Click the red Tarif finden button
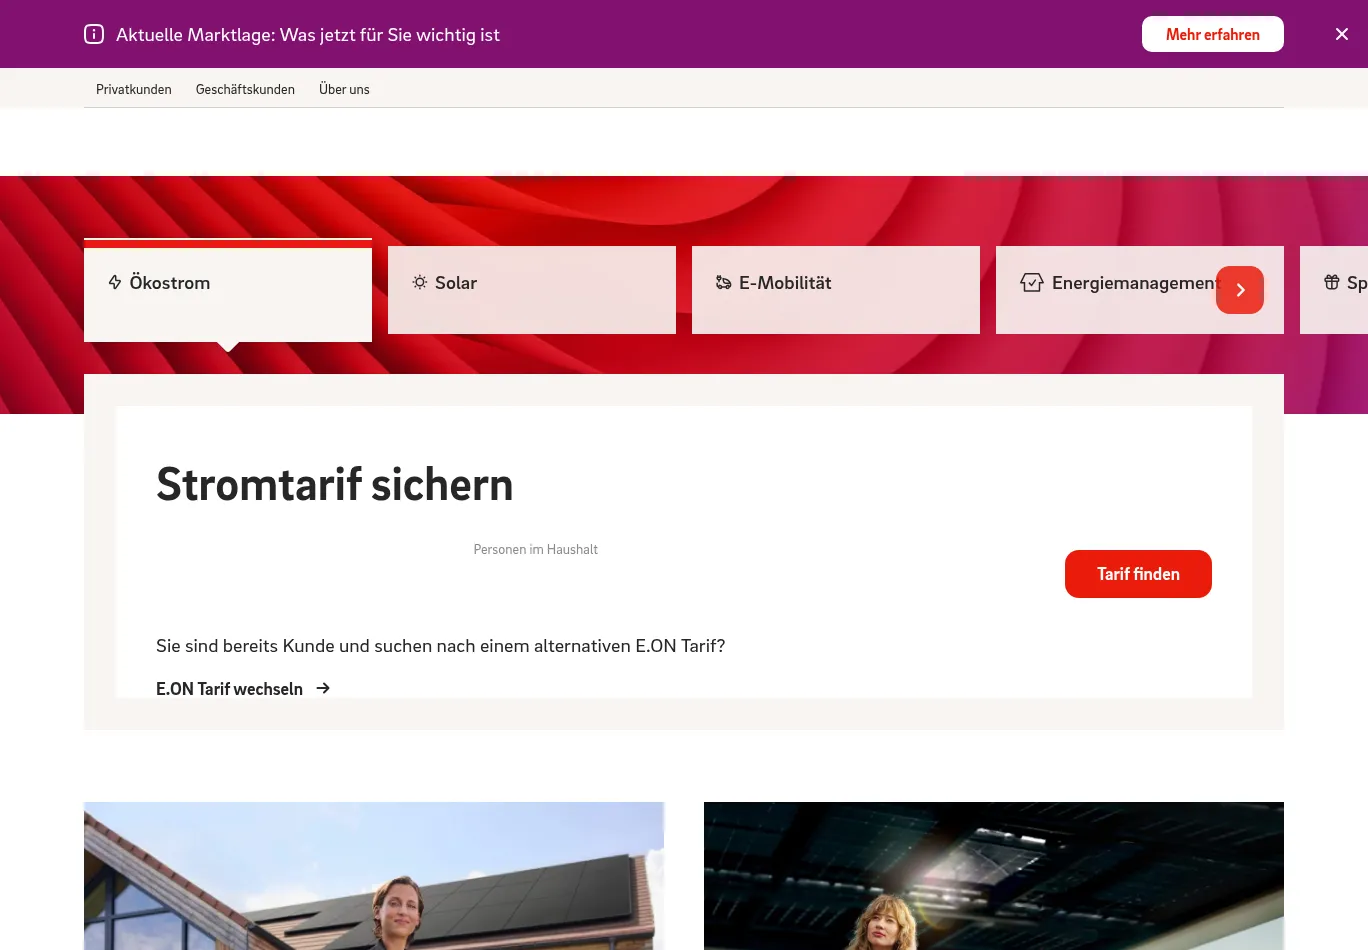The image size is (1368, 950). [1138, 574]
